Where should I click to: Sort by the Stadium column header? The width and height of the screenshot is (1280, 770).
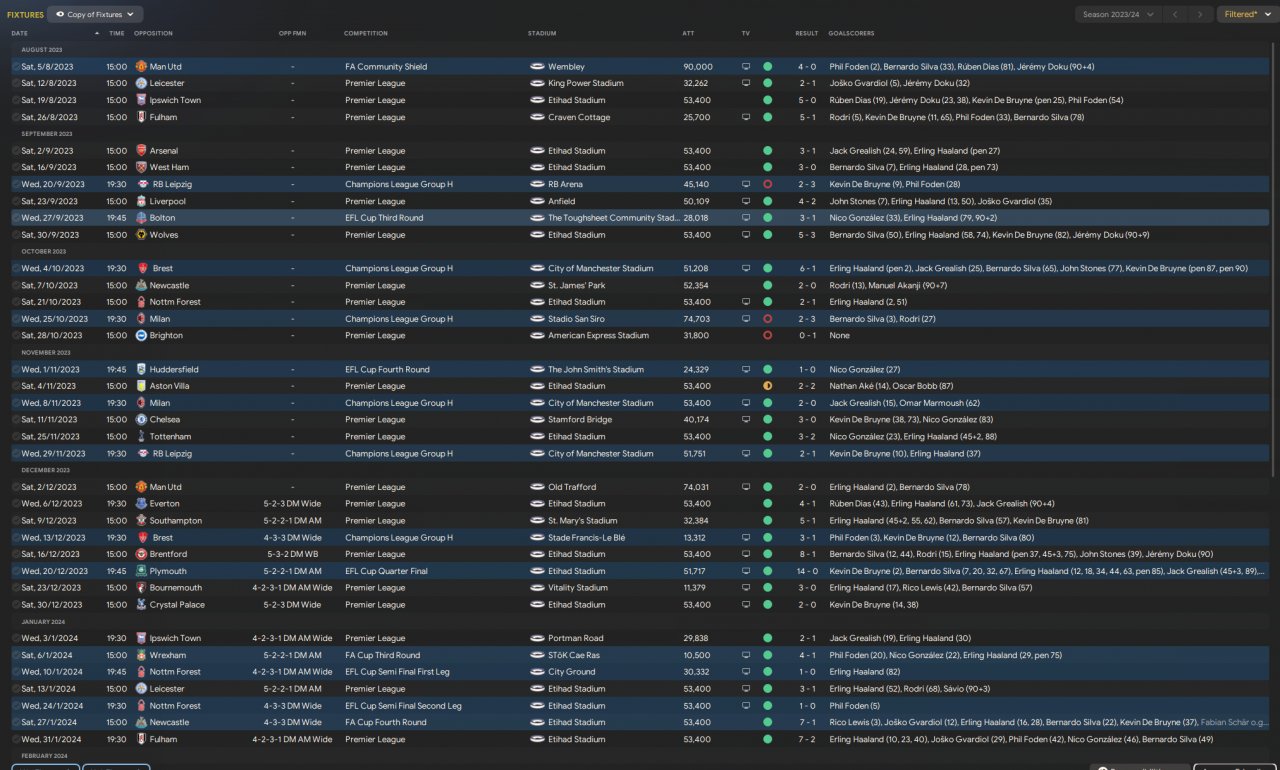(x=542, y=33)
